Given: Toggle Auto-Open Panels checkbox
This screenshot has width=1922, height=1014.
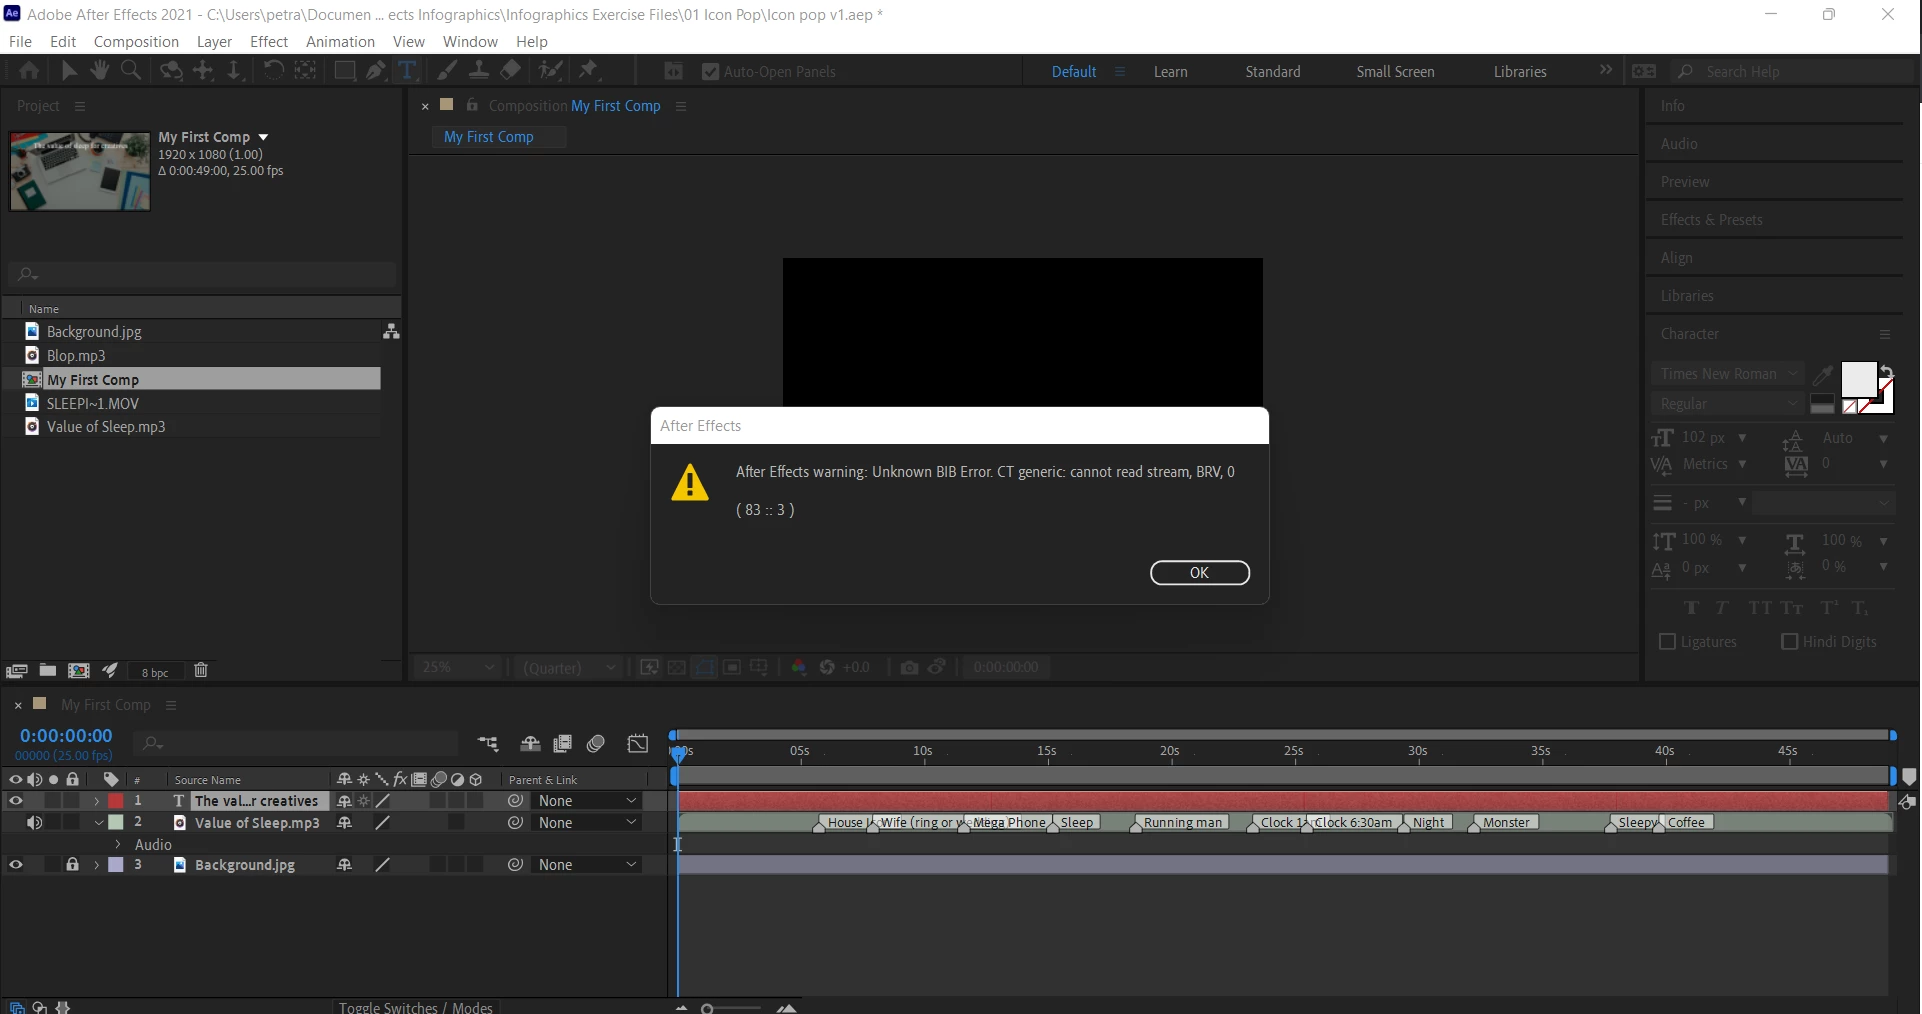Looking at the screenshot, I should click(x=710, y=72).
